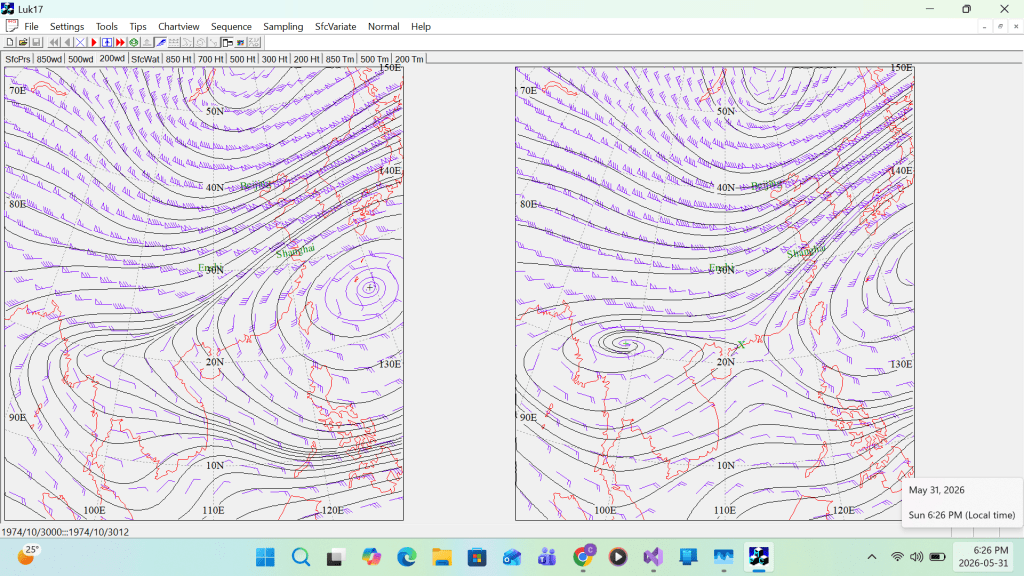
Task: Click the cyclone center cross on left chart
Action: click(370, 287)
